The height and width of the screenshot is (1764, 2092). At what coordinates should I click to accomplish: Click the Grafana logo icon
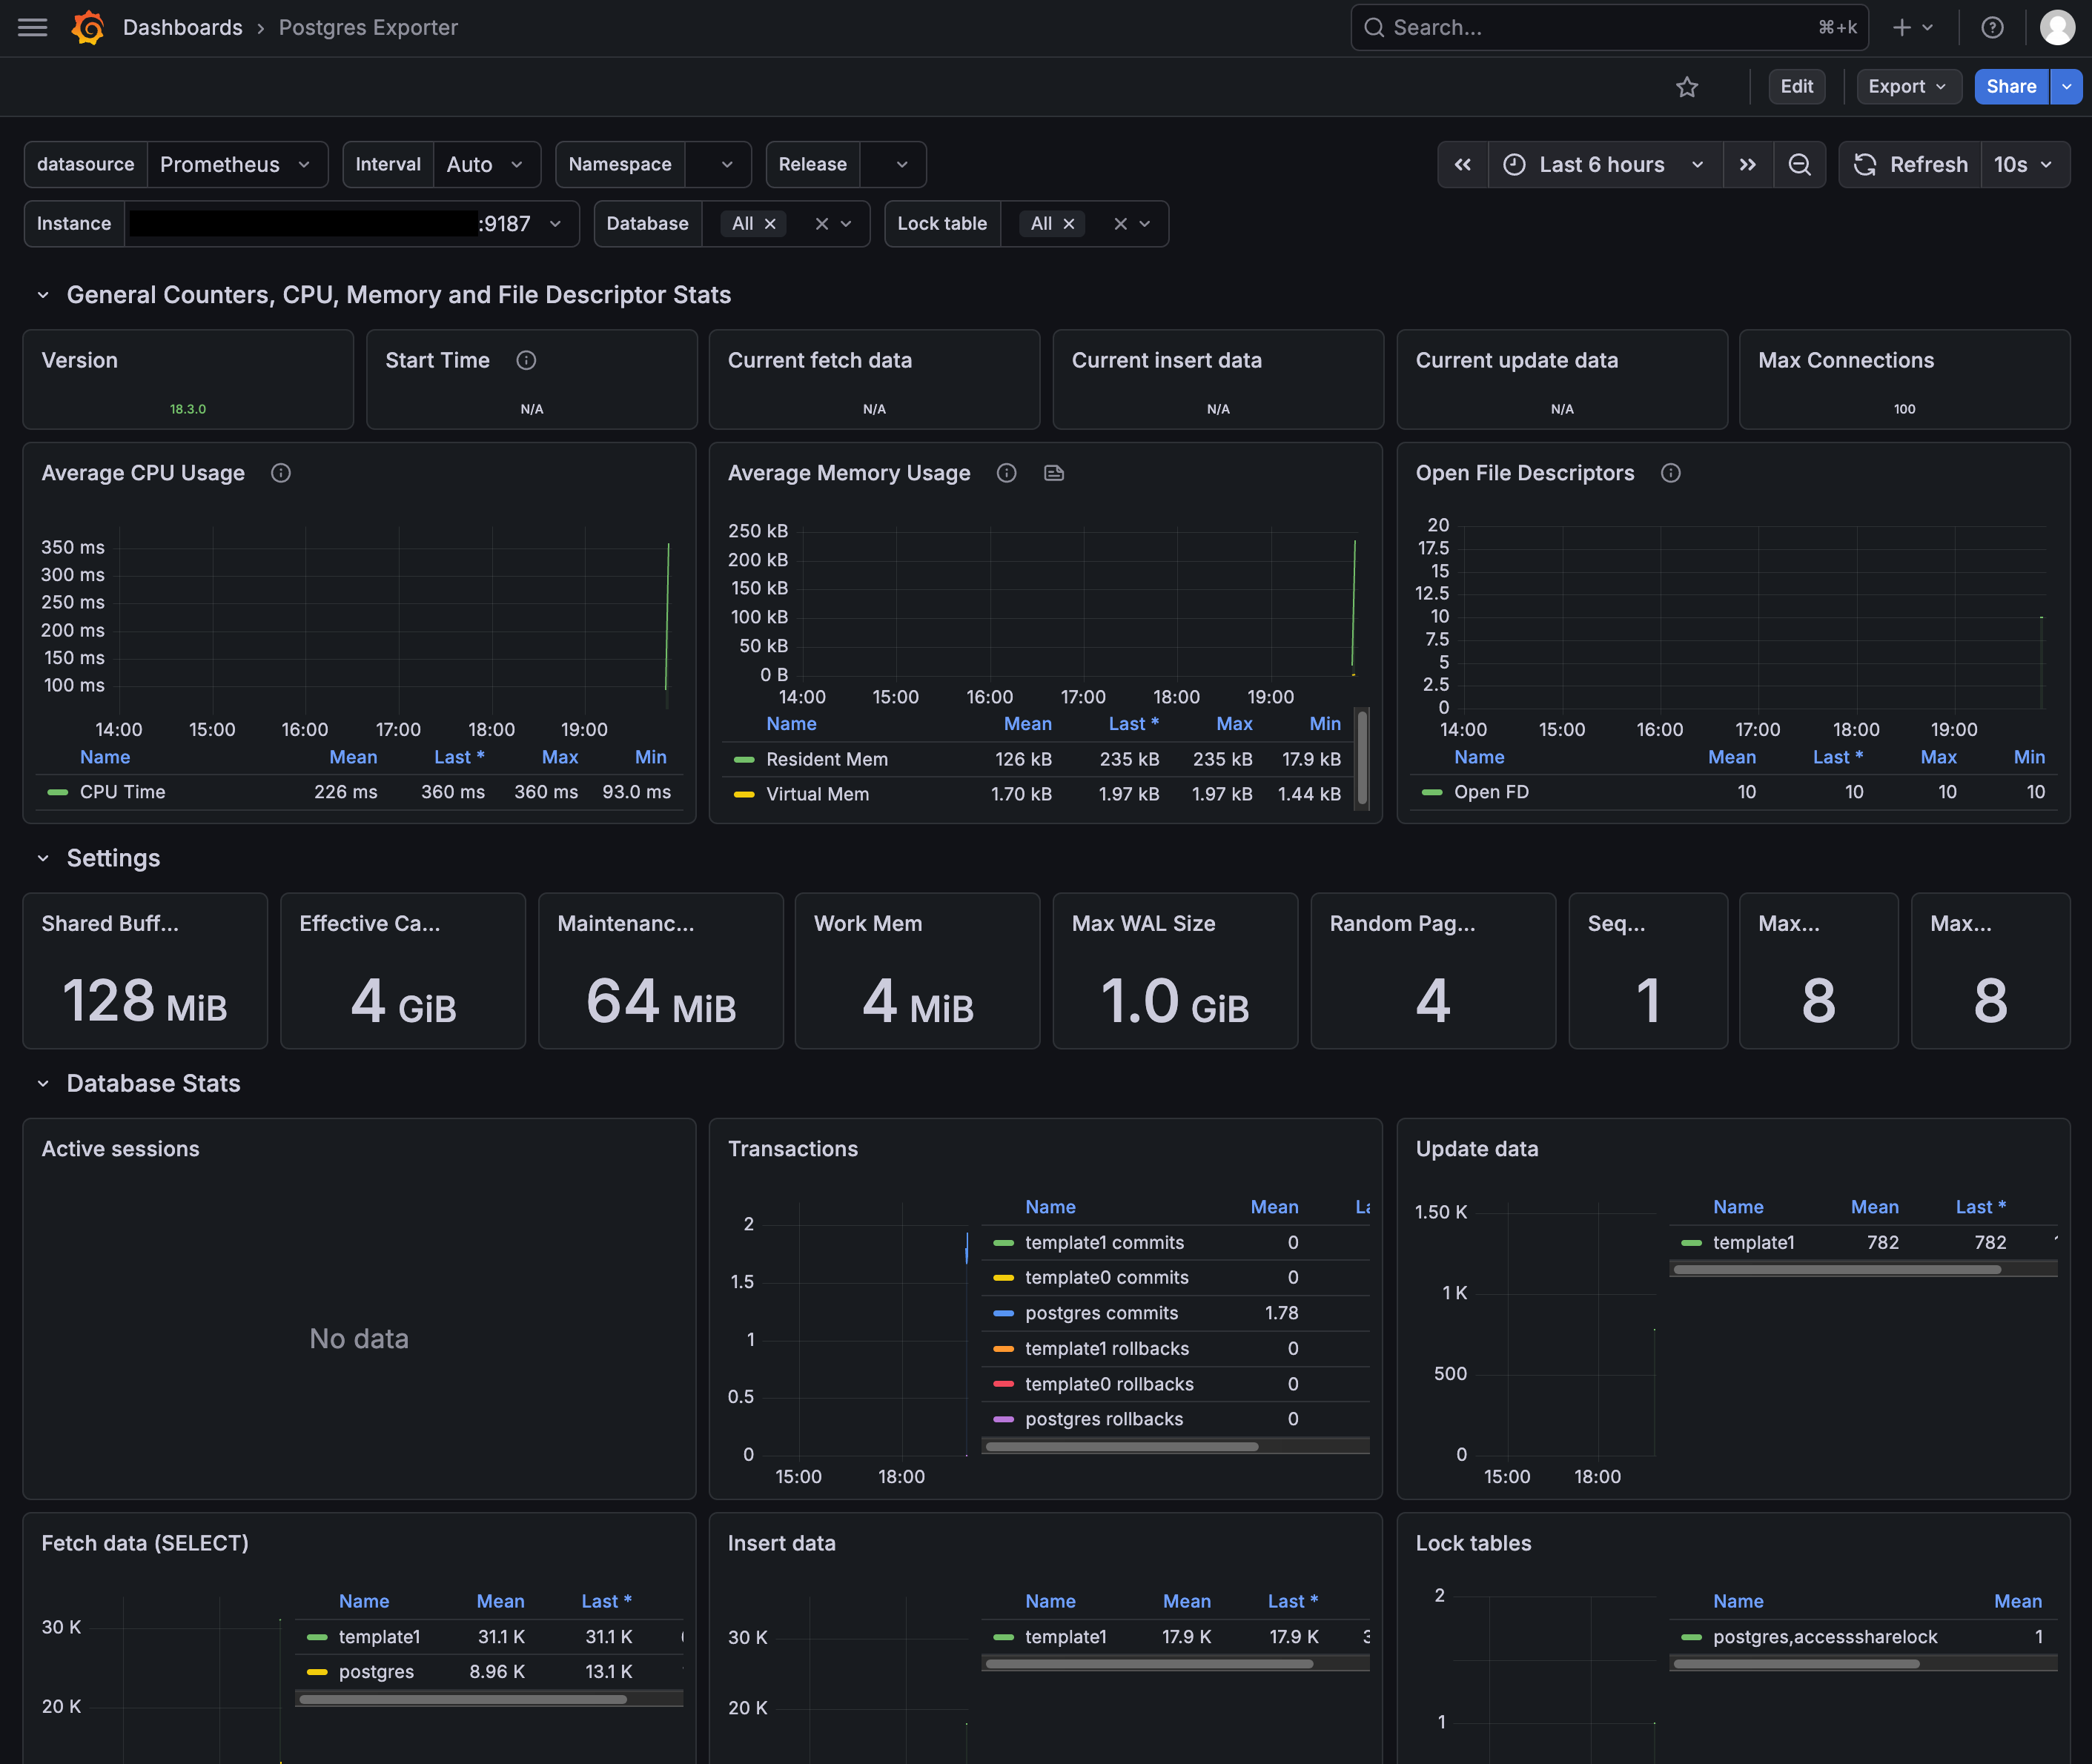point(88,27)
